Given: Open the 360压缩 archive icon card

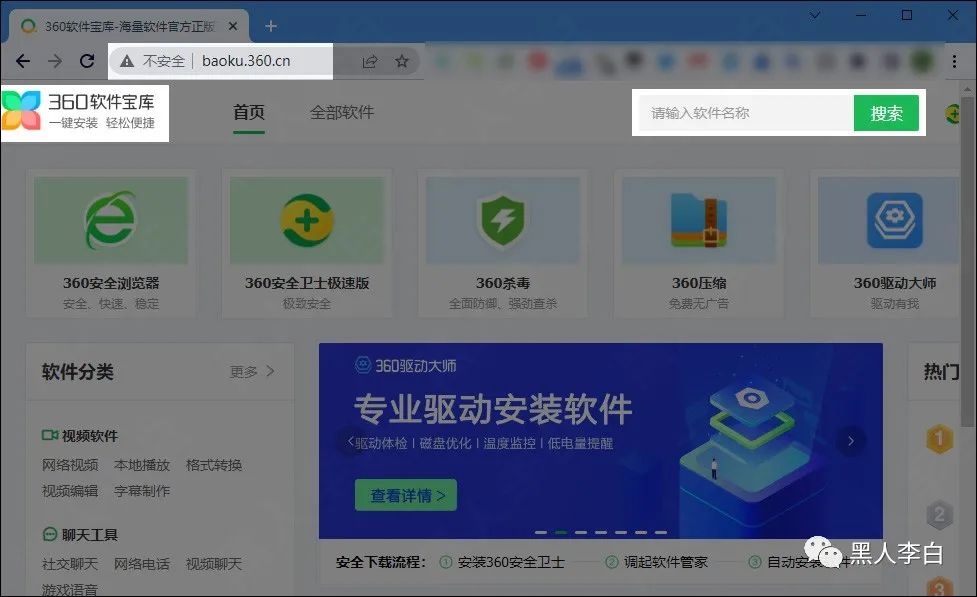Looking at the screenshot, I should [698, 219].
